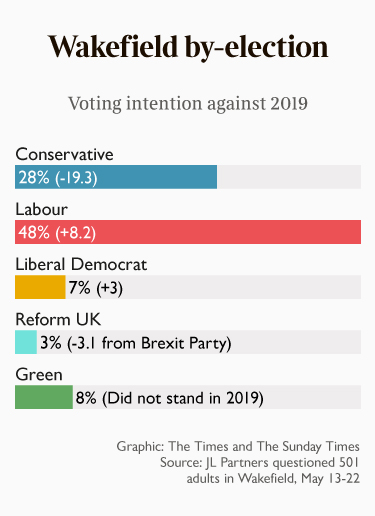Select the Liberal Democrat label
Screen dimensions: 375x516
(x=81, y=264)
